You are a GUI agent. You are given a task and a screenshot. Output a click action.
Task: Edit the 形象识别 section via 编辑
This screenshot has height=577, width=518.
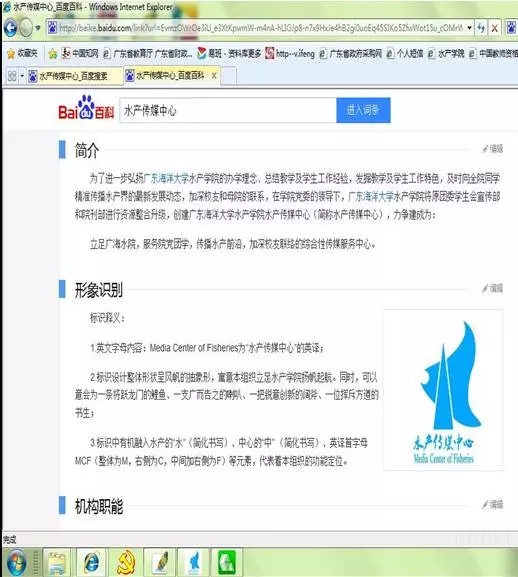coord(493,288)
